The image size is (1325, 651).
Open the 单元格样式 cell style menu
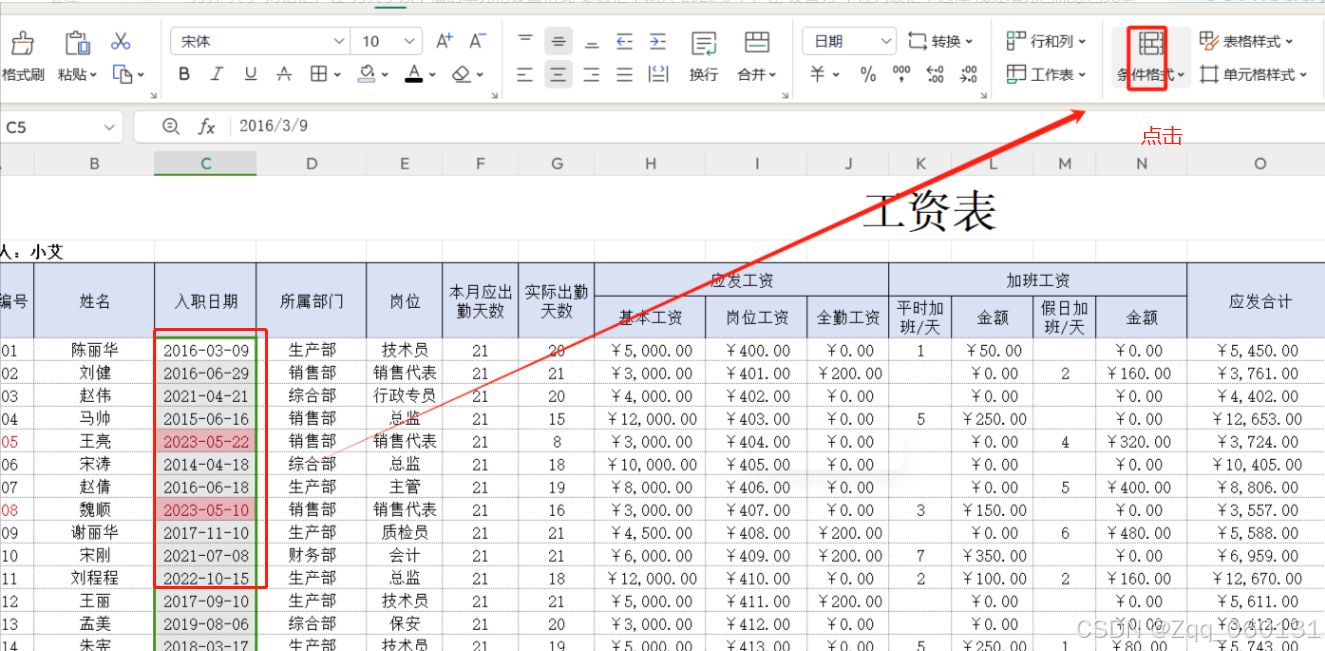(x=1254, y=74)
